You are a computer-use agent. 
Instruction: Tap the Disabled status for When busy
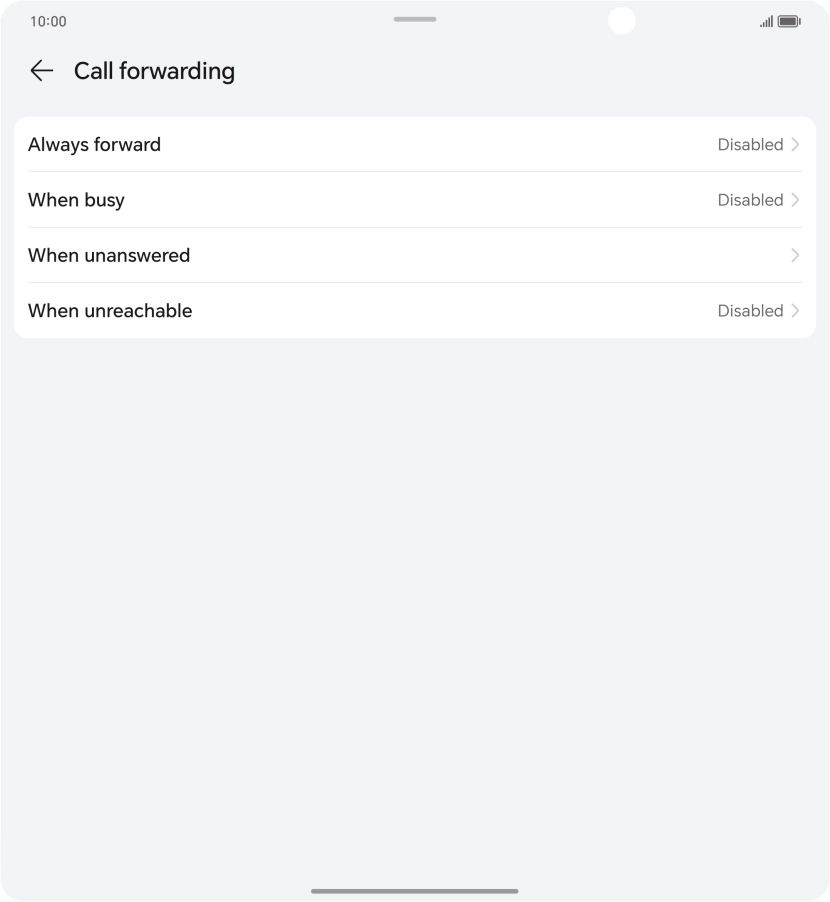point(750,200)
